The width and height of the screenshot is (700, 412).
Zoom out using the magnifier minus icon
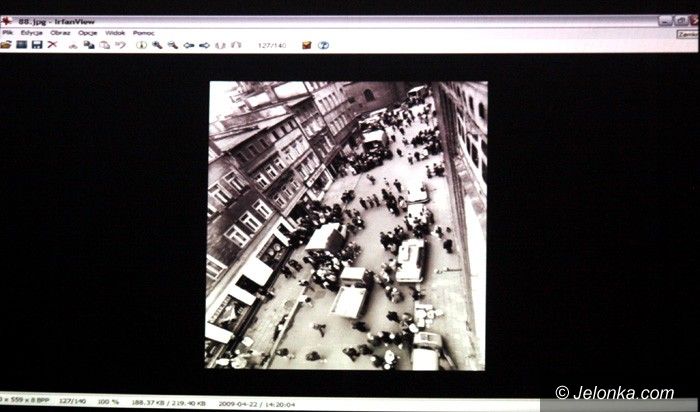(172, 45)
